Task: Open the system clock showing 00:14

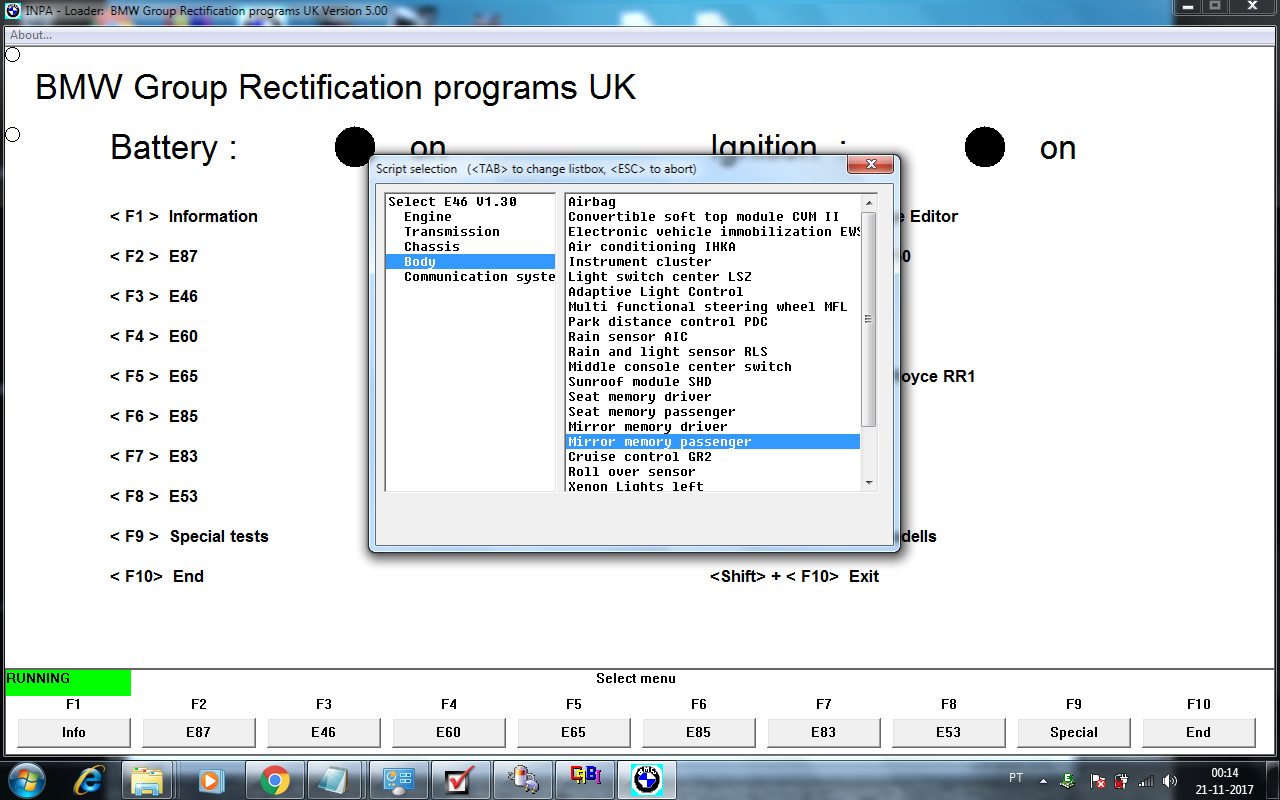Action: click(1224, 780)
